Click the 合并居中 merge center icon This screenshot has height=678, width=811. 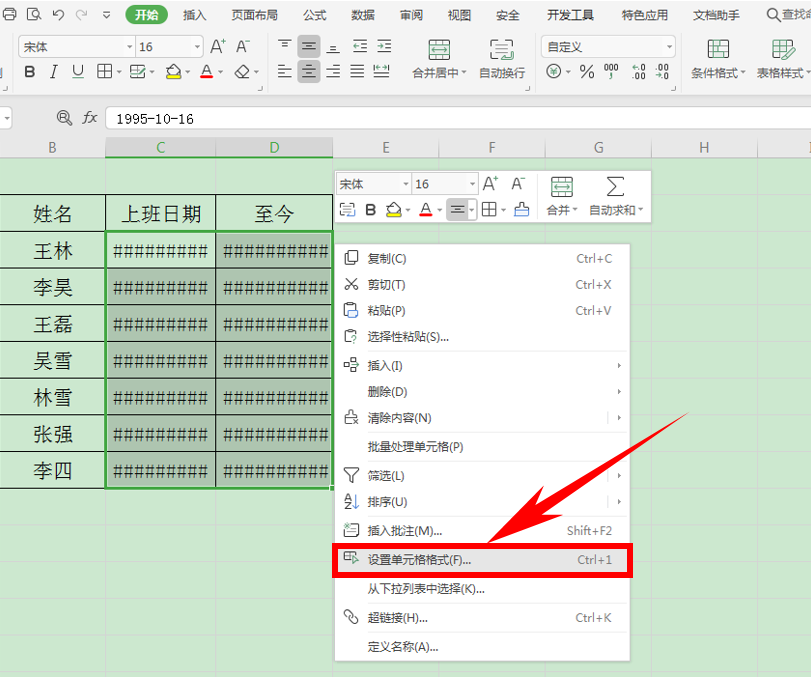tap(437, 50)
